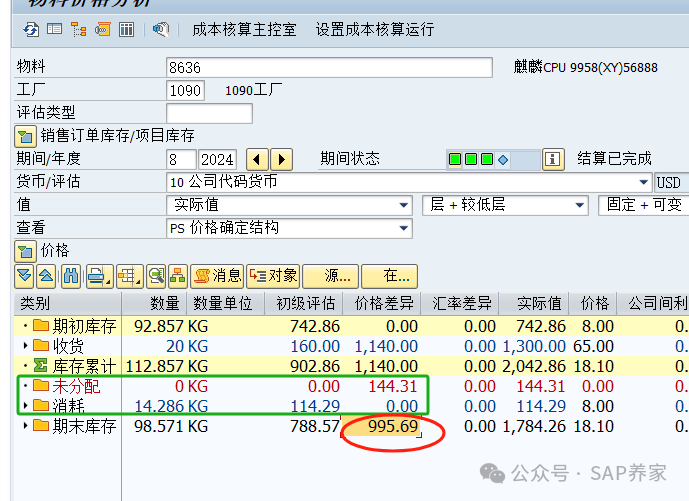Open 成本核算主控室 from the toolbar

243,30
